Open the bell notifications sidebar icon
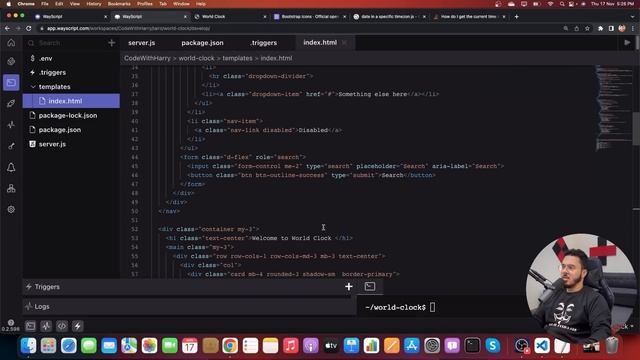This screenshot has height=360, width=640. pos(11,167)
